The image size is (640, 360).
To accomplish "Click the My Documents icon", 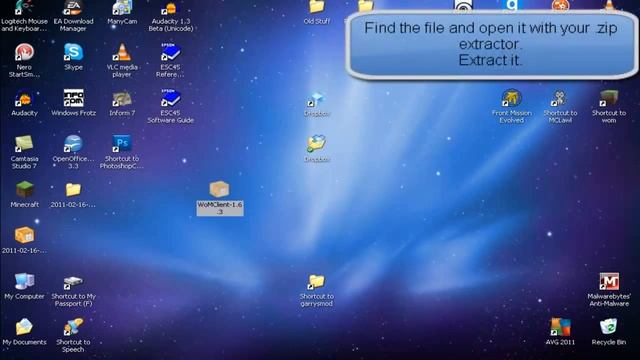I will click(x=24, y=327).
